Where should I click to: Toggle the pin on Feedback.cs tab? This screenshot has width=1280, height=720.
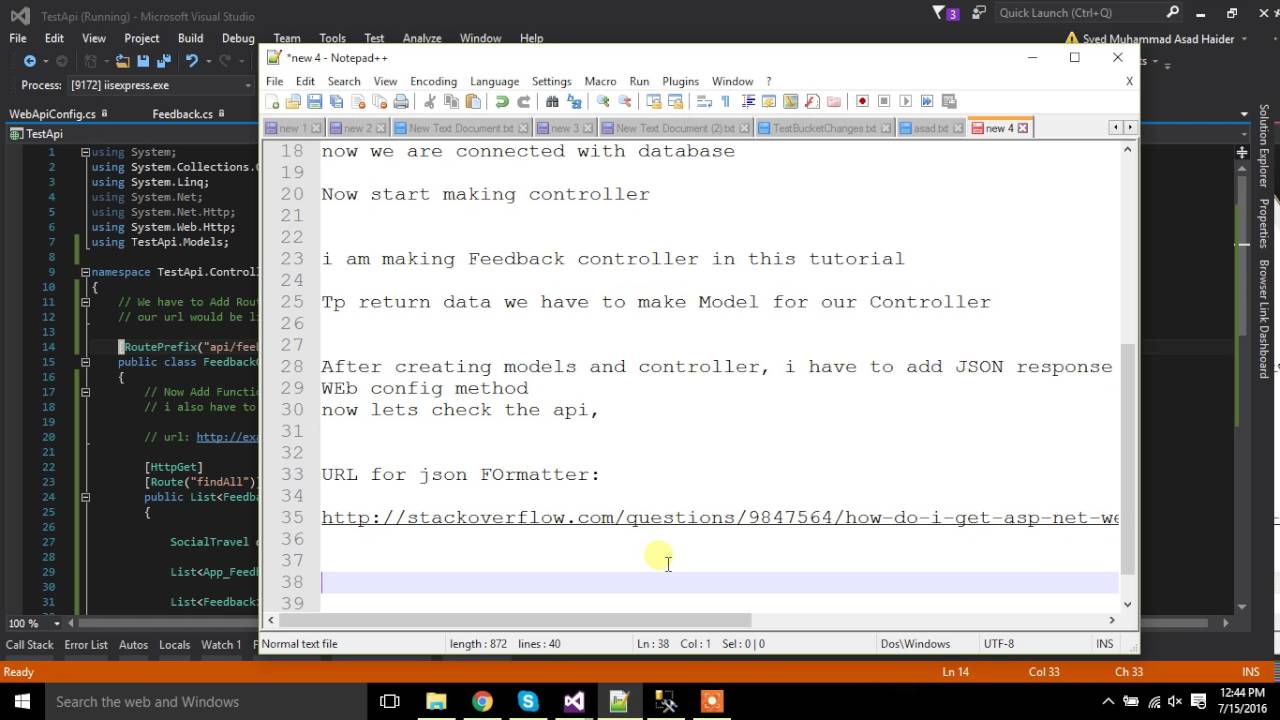point(221,114)
